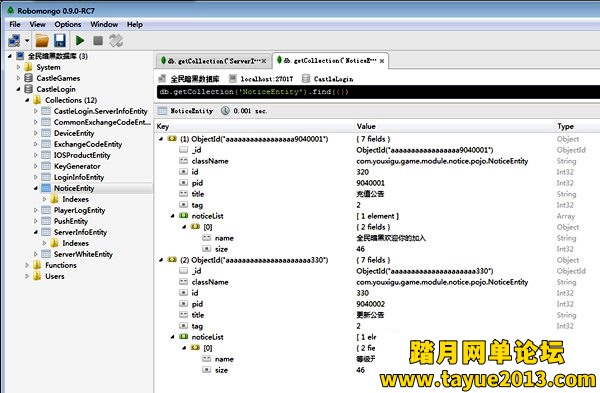Expand the Users folder
The width and height of the screenshot is (600, 393).
pyautogui.click(x=27, y=276)
